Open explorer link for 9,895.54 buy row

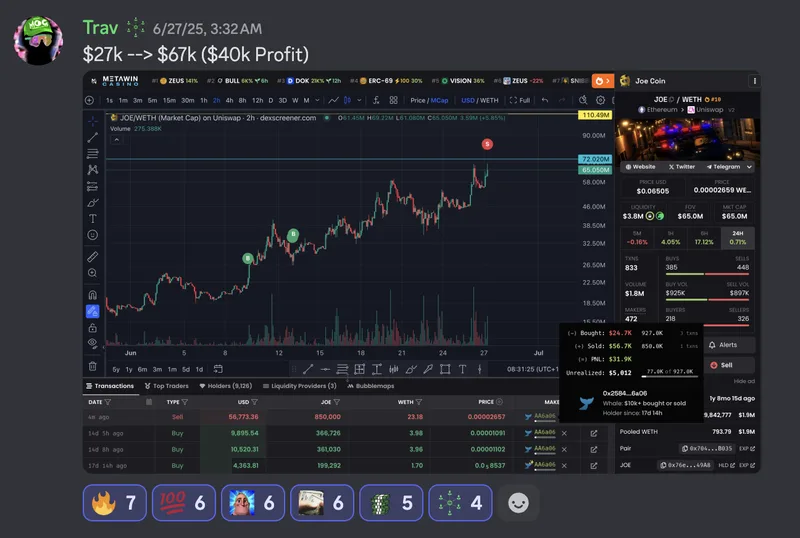[593, 433]
